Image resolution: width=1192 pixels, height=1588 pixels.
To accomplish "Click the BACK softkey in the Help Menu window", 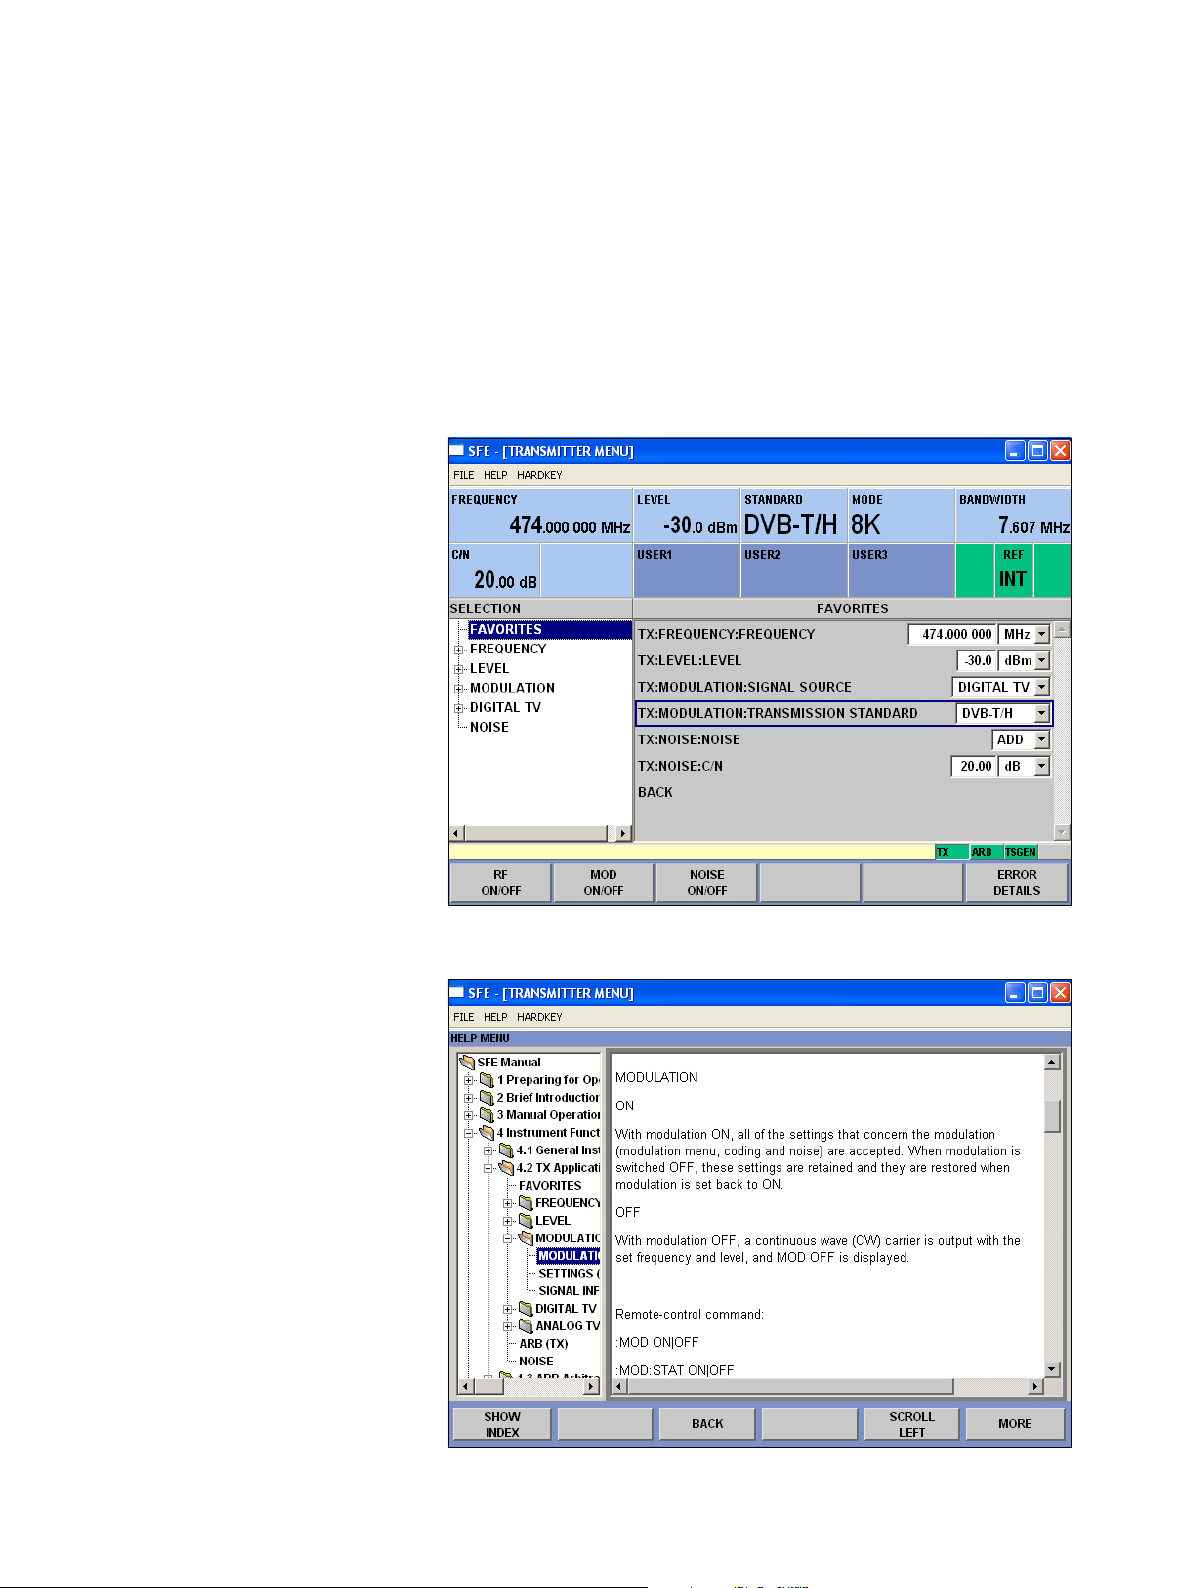I will pyautogui.click(x=707, y=1424).
